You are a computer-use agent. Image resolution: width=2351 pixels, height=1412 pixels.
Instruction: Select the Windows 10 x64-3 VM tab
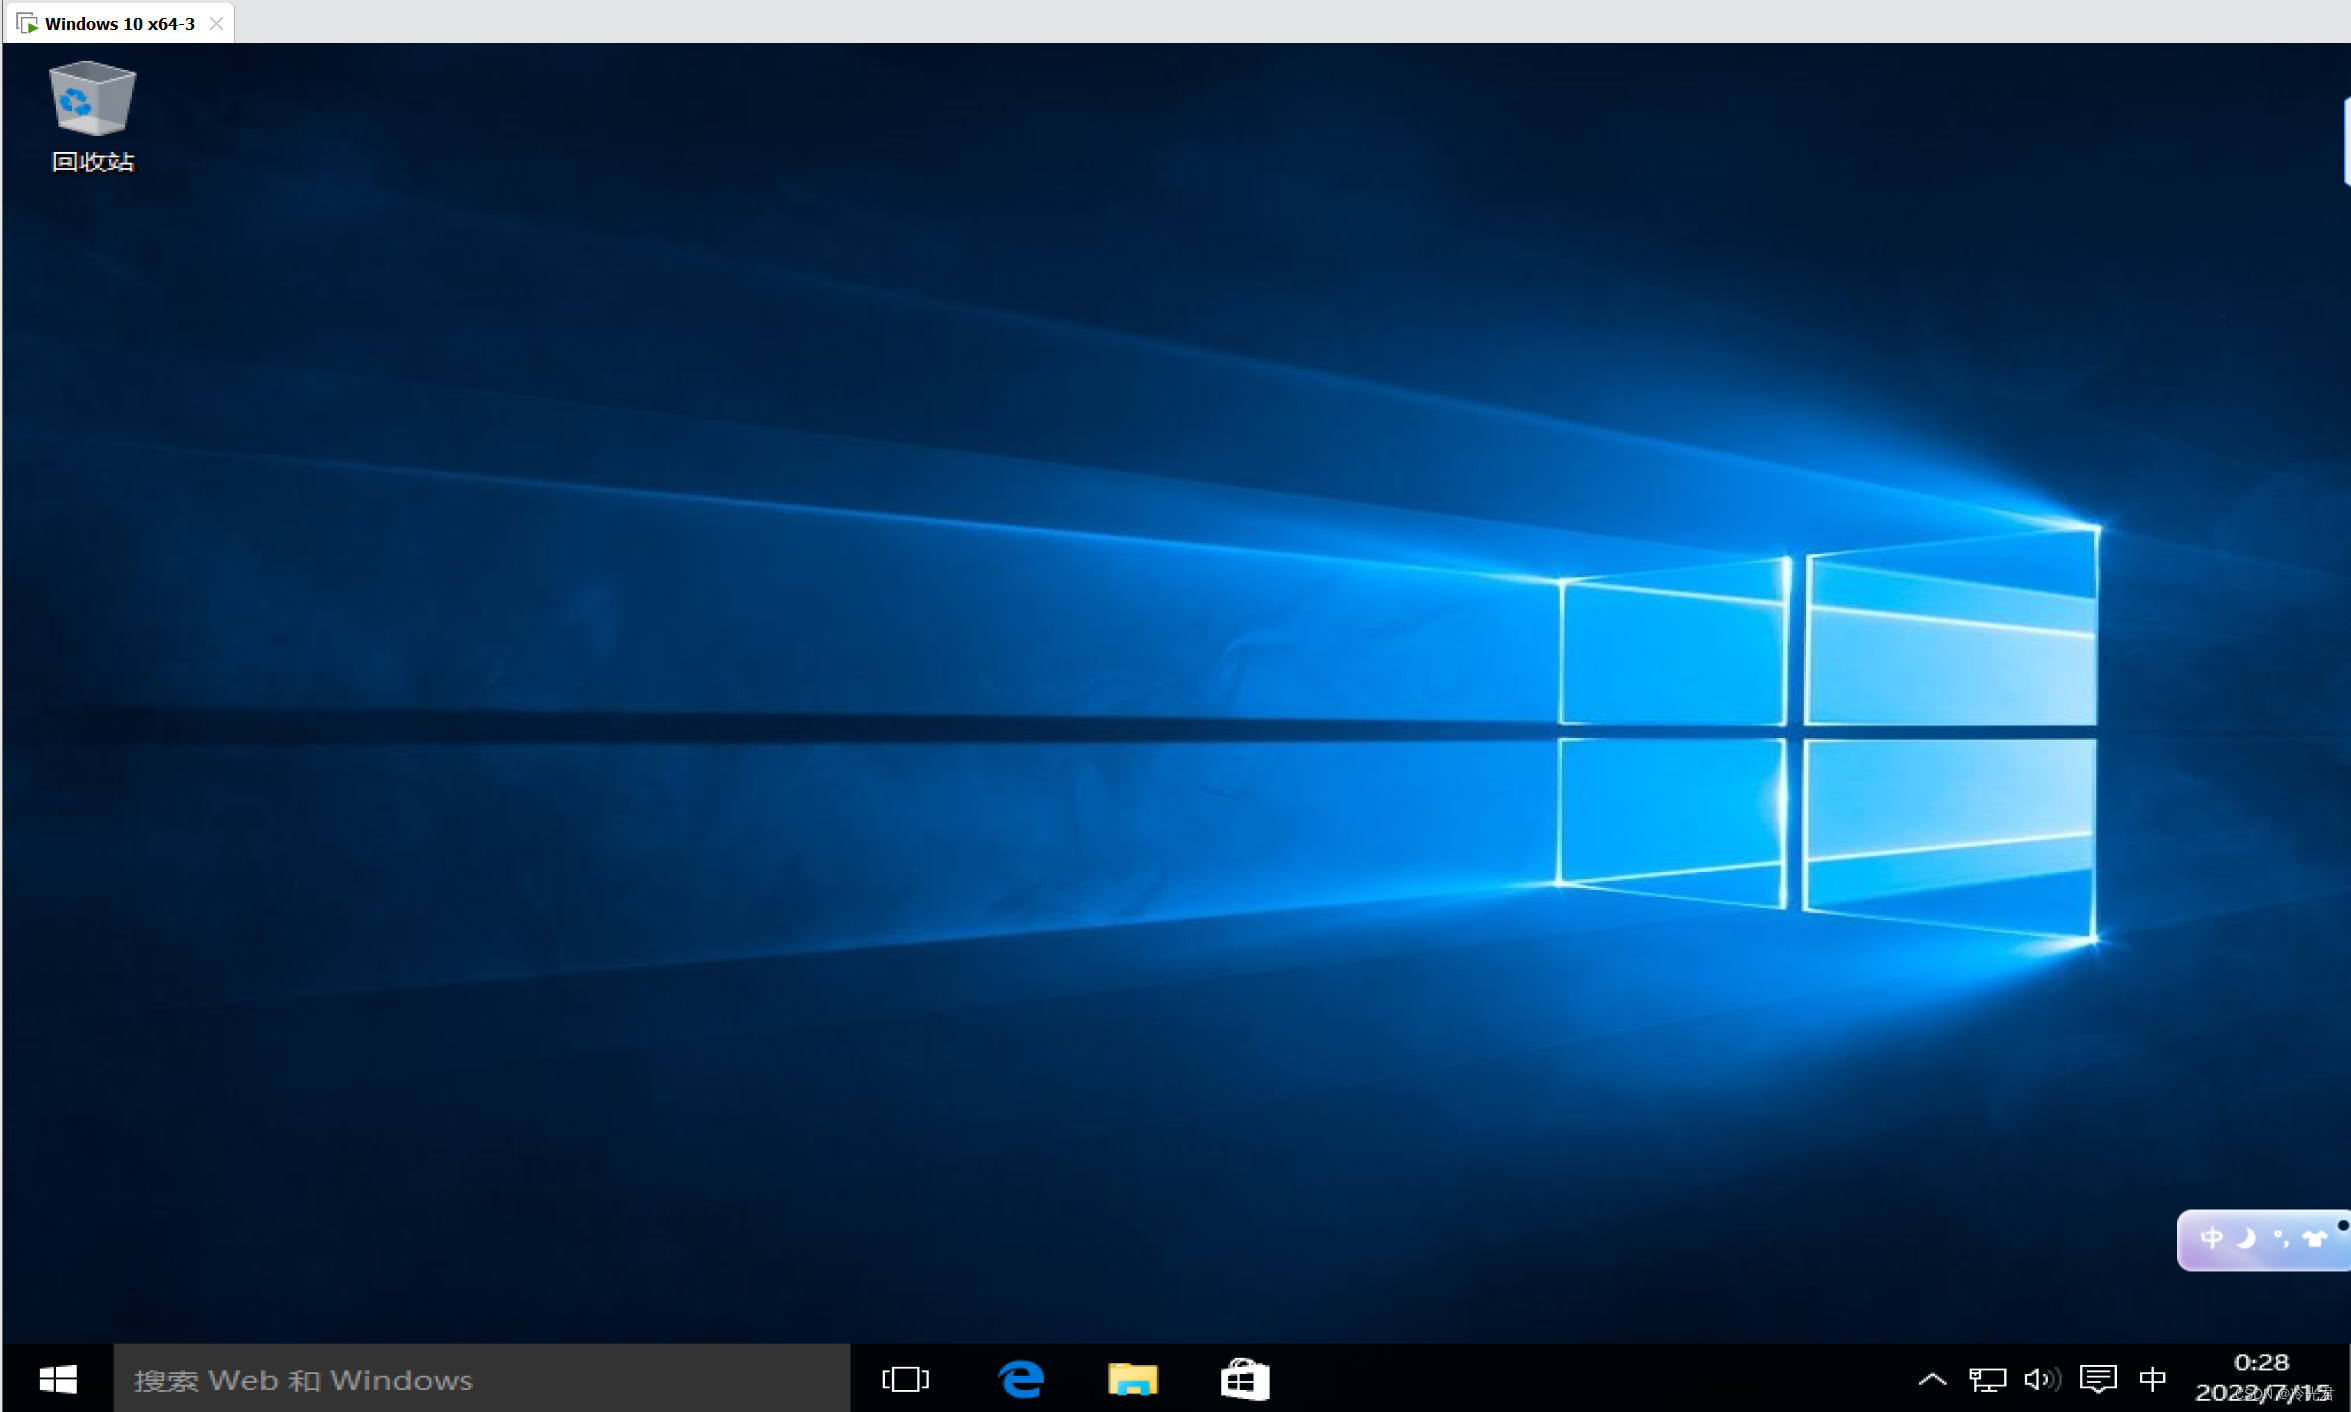tap(118, 23)
